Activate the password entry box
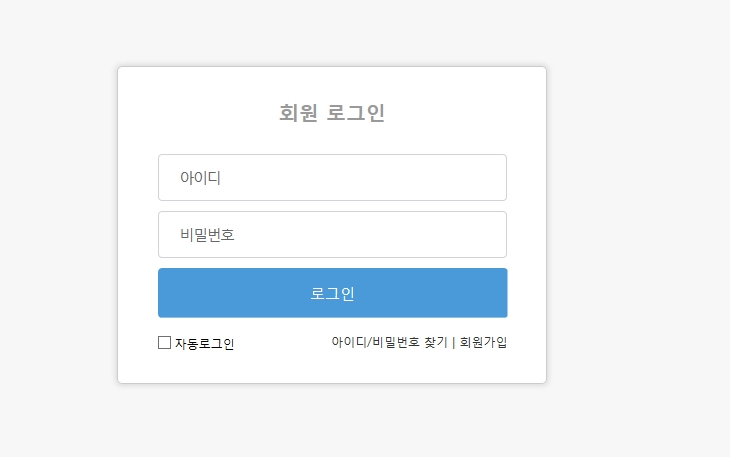The width and height of the screenshot is (730, 457). pos(332,235)
